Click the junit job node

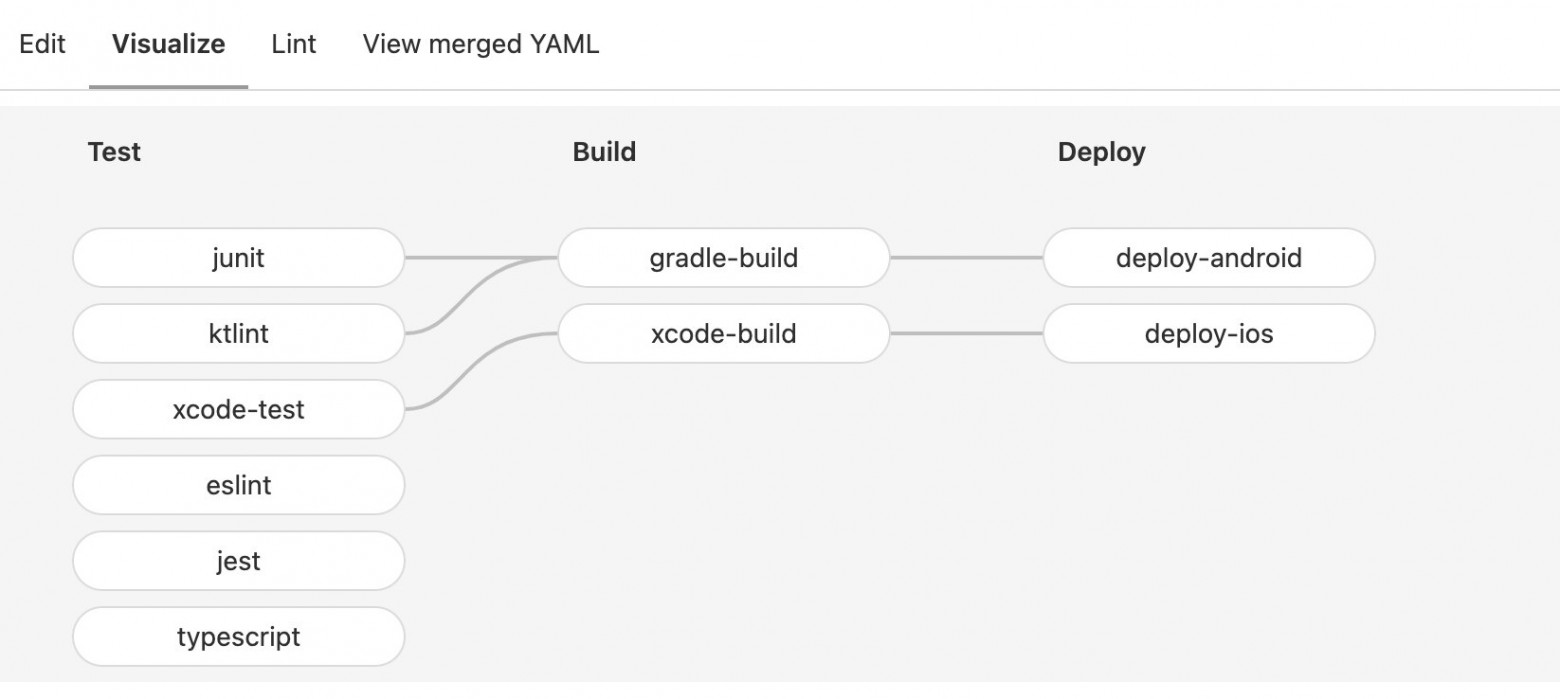238,258
